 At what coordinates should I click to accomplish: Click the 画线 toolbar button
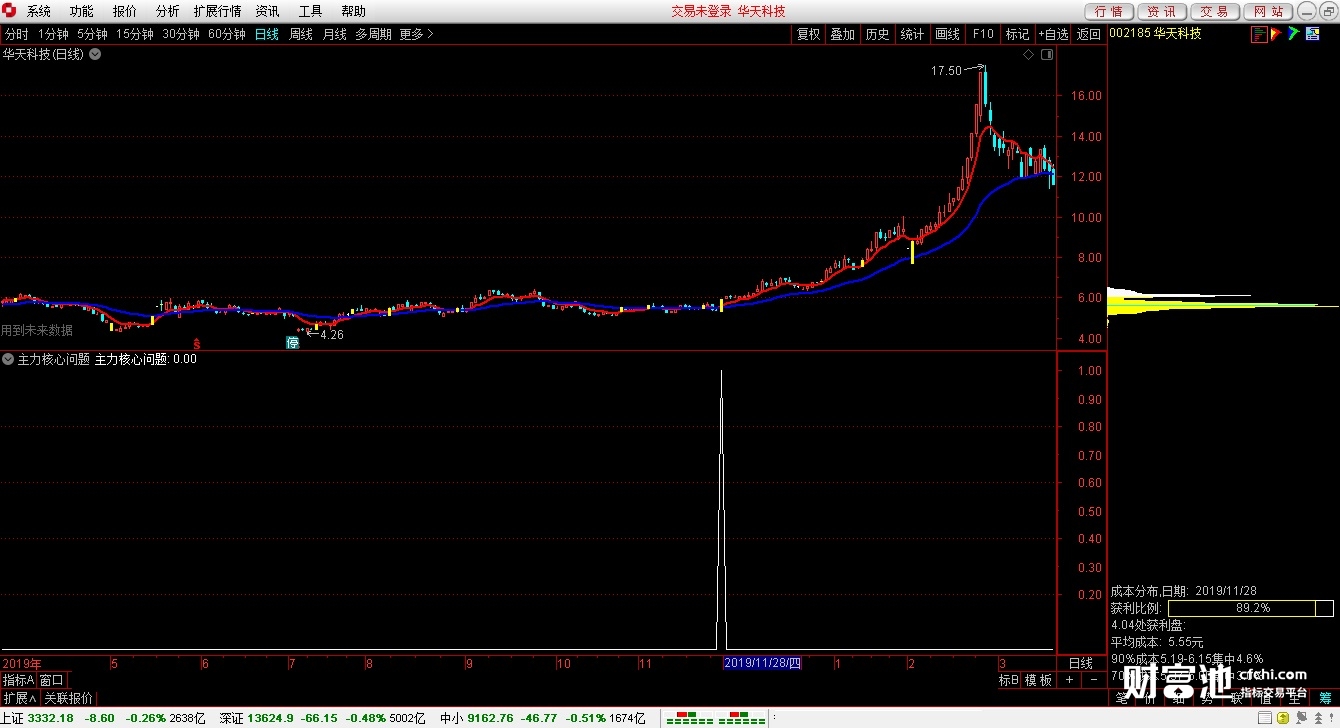pyautogui.click(x=948, y=34)
